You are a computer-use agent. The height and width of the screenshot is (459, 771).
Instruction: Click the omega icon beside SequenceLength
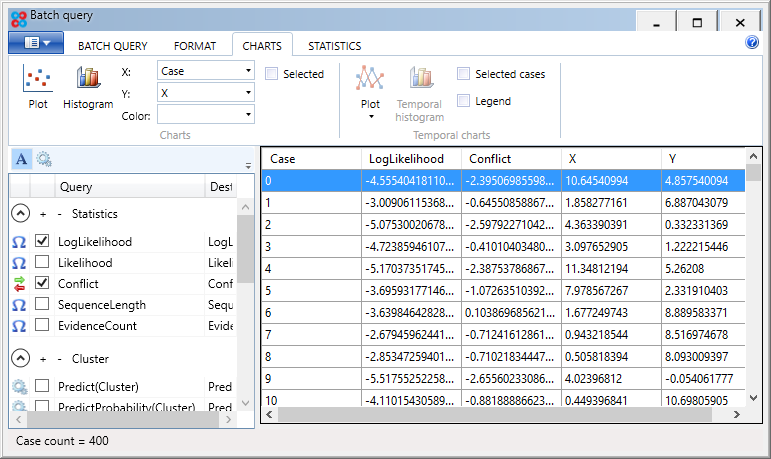[19, 305]
